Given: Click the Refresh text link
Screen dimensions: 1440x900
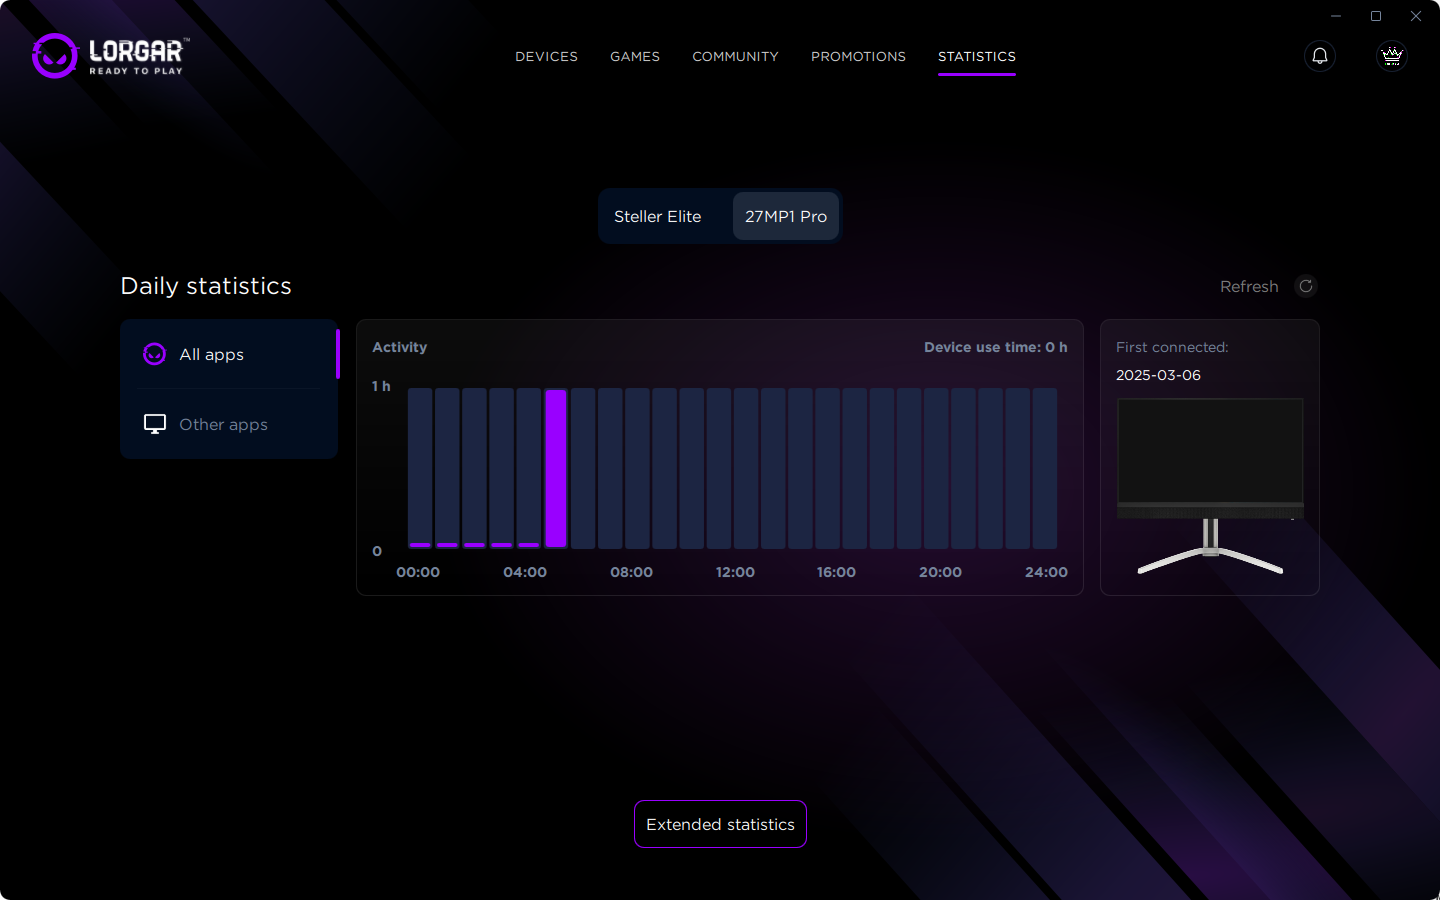Looking at the screenshot, I should [1249, 286].
